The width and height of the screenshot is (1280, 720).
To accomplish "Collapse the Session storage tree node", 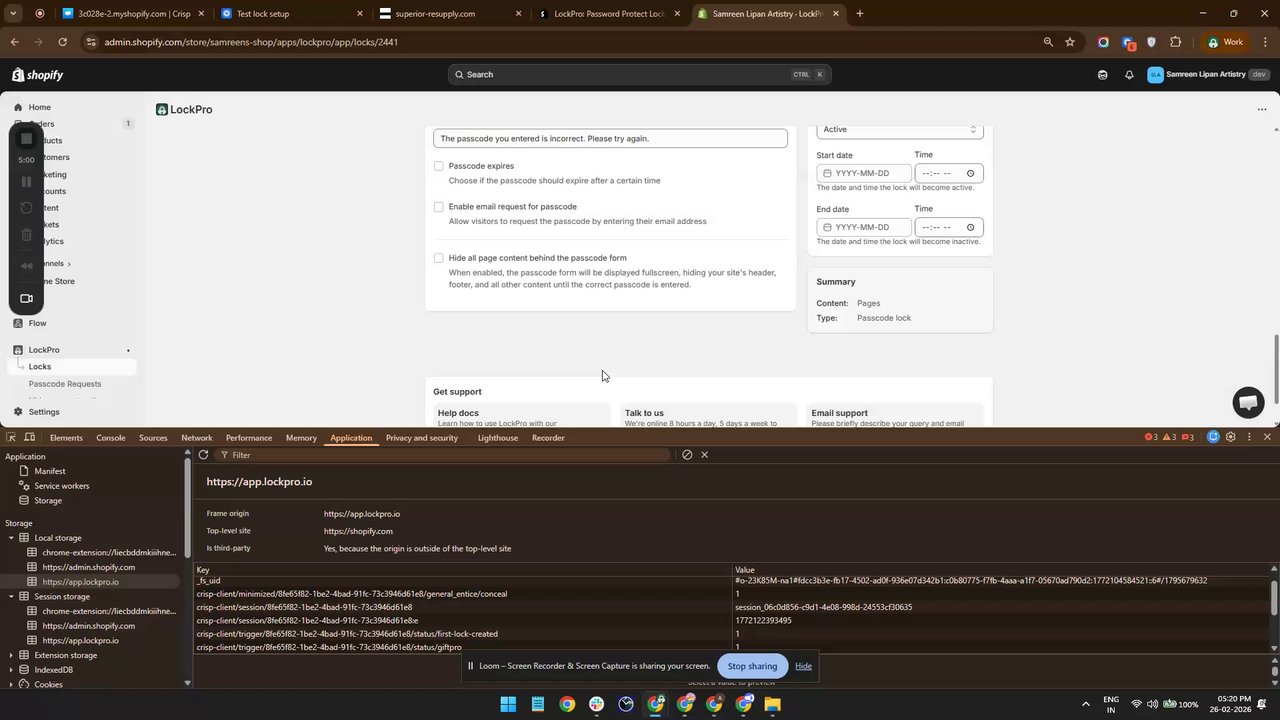I will coord(11,597).
